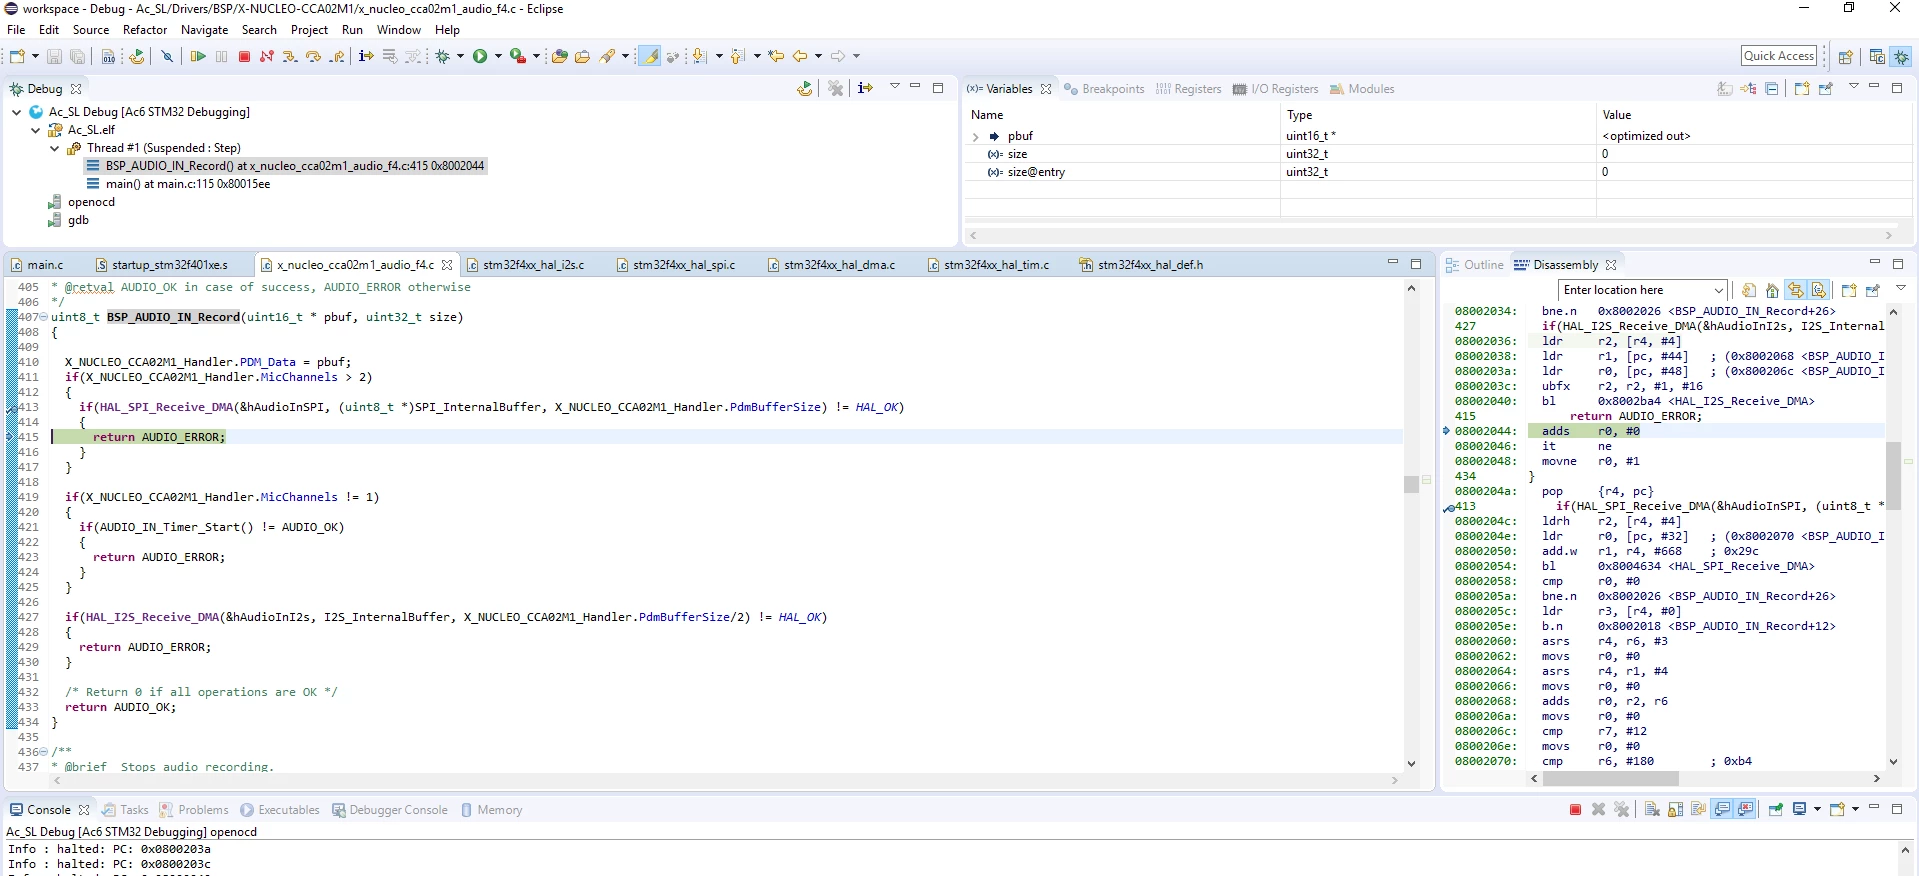Click Last Edit Location arrow icon
1919x876 pixels.
tap(776, 56)
